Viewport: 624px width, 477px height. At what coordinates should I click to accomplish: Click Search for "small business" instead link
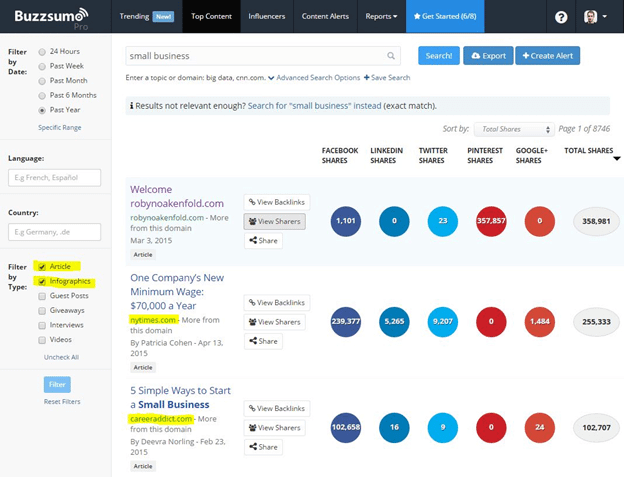click(314, 106)
